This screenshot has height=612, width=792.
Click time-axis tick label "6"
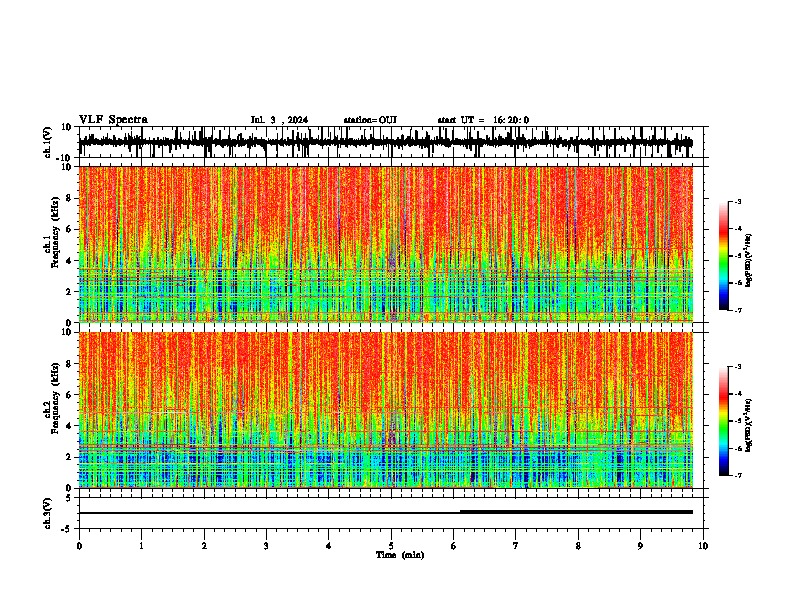point(454,546)
